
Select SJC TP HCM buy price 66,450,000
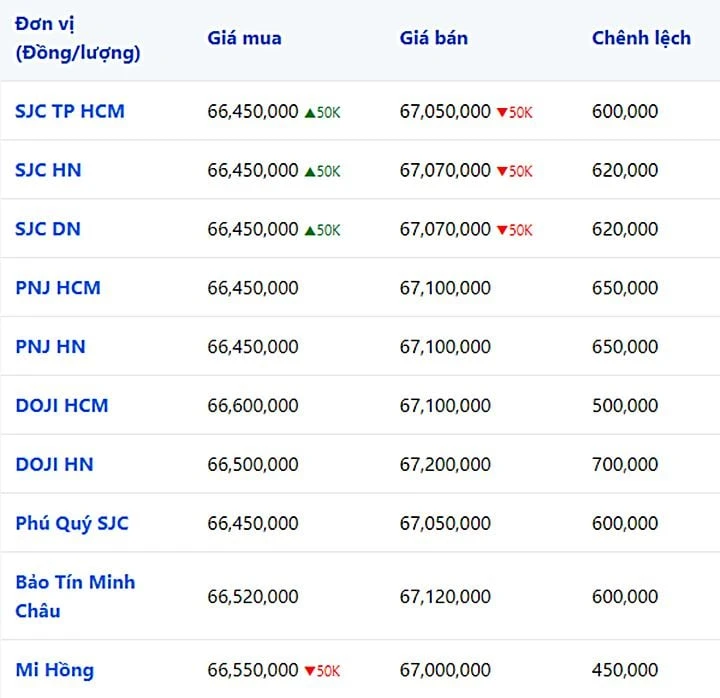click(x=253, y=111)
